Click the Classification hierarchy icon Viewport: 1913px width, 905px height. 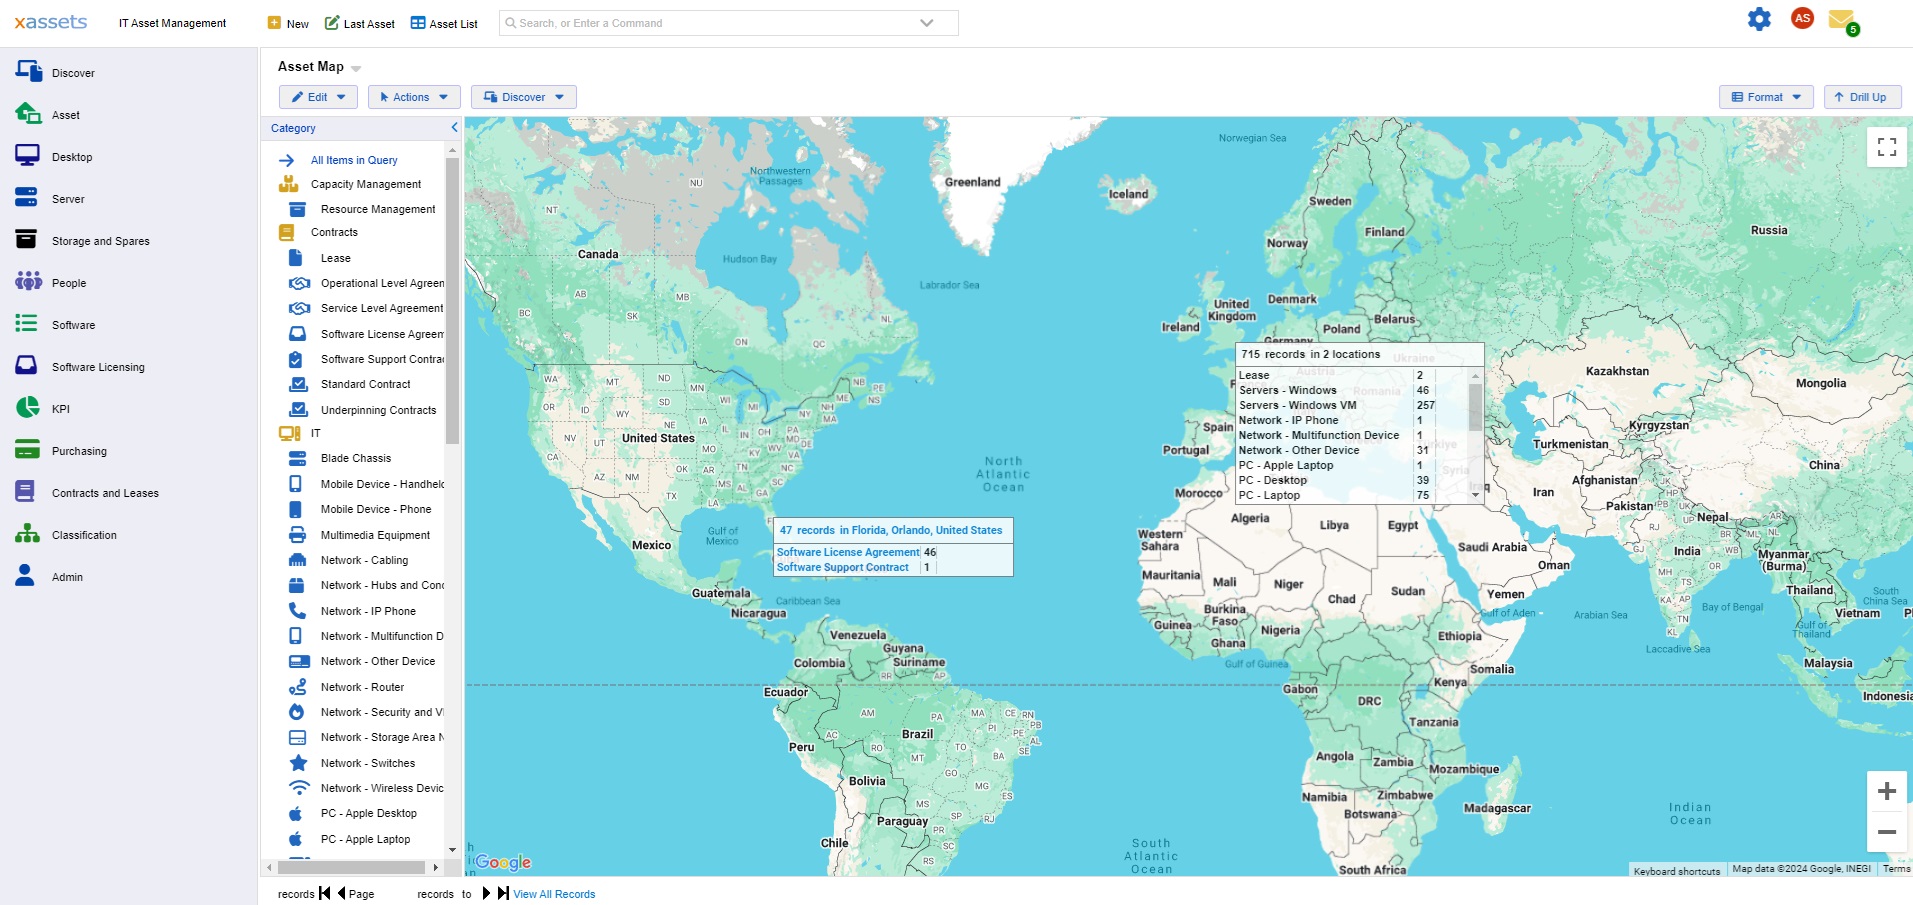(x=27, y=533)
